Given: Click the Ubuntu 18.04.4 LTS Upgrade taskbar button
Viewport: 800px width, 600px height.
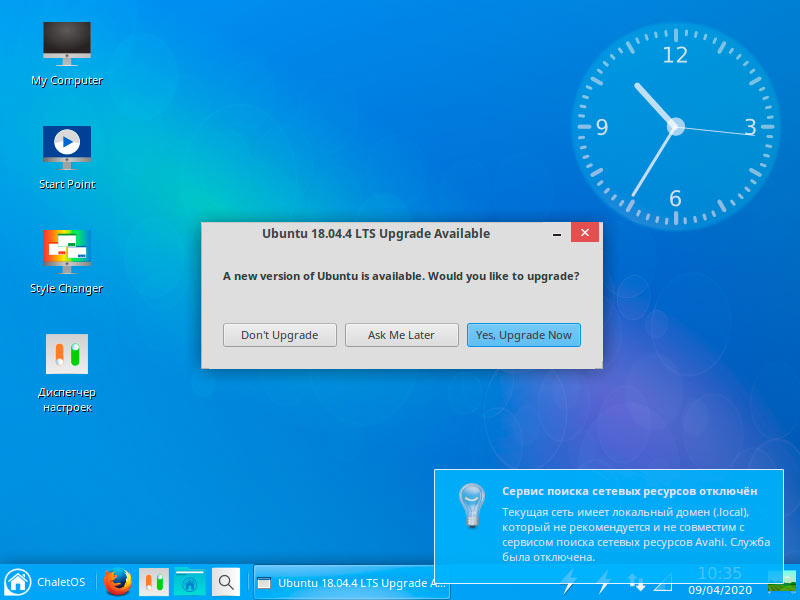Looking at the screenshot, I should click(x=352, y=582).
